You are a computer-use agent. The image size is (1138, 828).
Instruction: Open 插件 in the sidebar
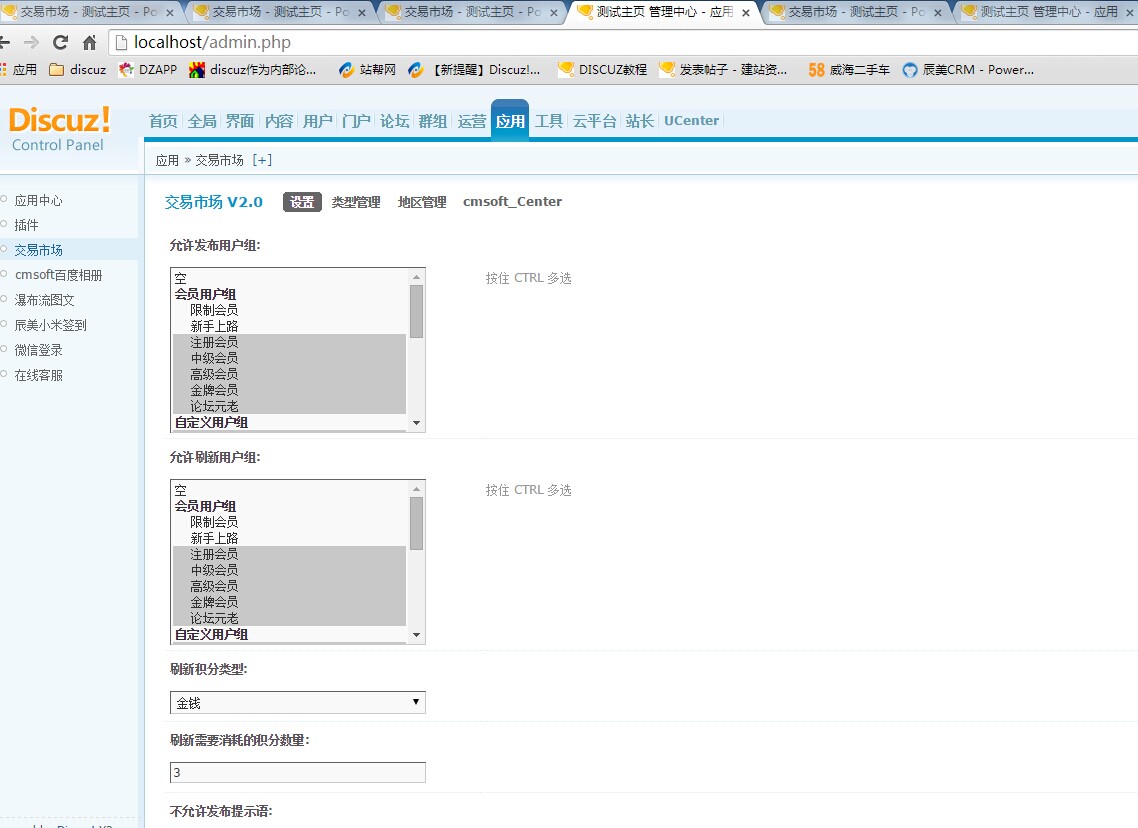[x=26, y=225]
